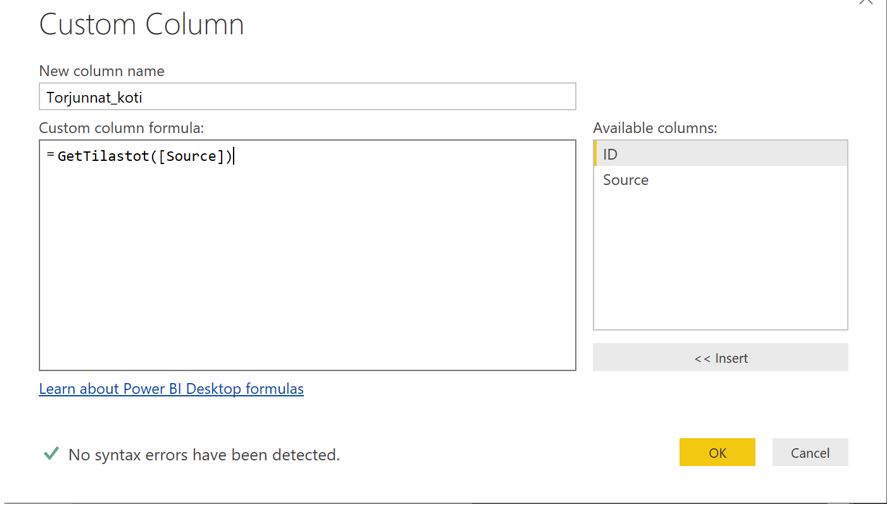Open Learn about Power BI Desktop formulas
Viewport: 896px width, 522px height.
[x=171, y=388]
